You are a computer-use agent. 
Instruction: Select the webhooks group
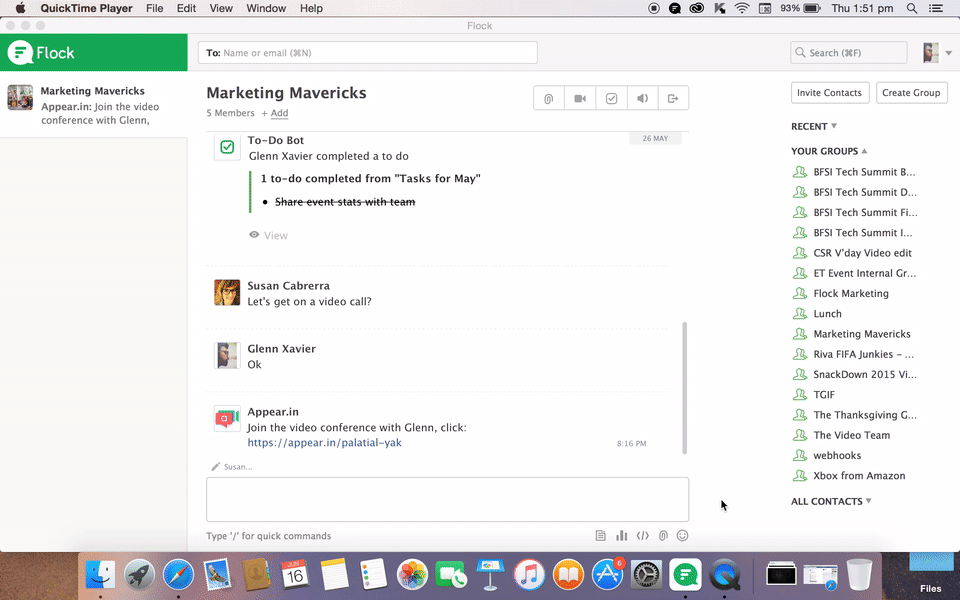[x=837, y=456]
